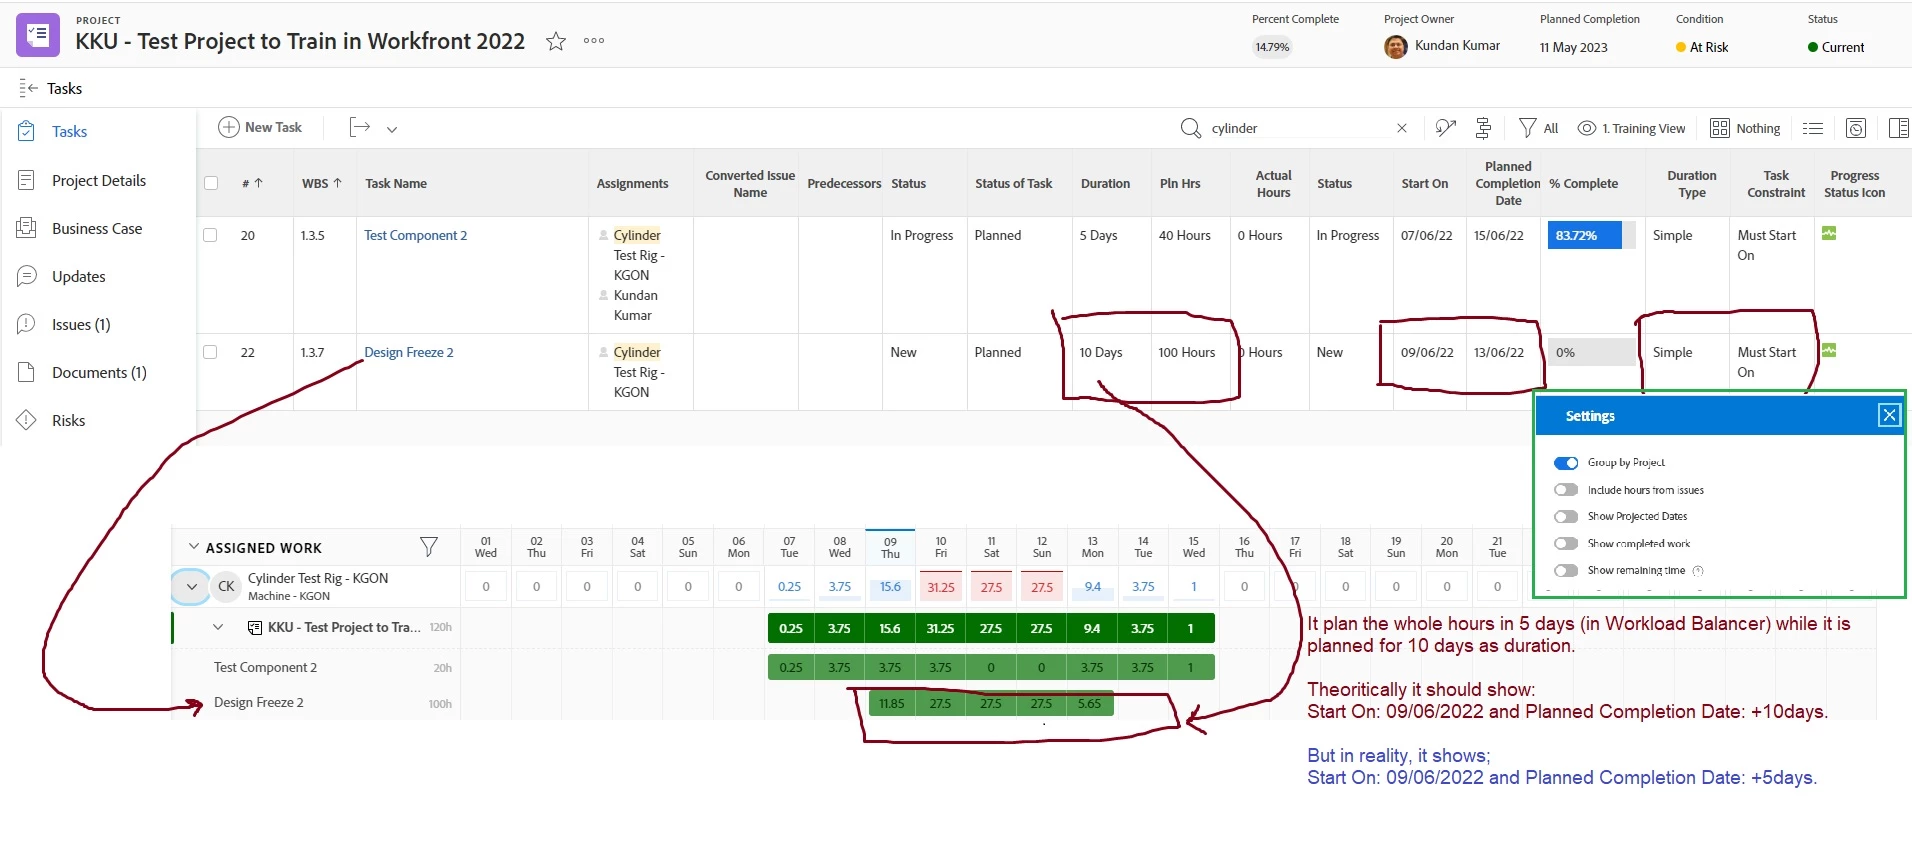The image size is (1912, 841).
Task: Close the Settings panel
Action: [1889, 415]
